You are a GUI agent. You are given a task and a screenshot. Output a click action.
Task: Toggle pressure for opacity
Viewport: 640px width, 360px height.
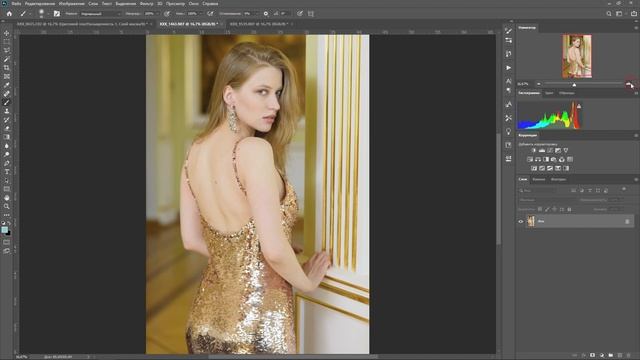167,13
